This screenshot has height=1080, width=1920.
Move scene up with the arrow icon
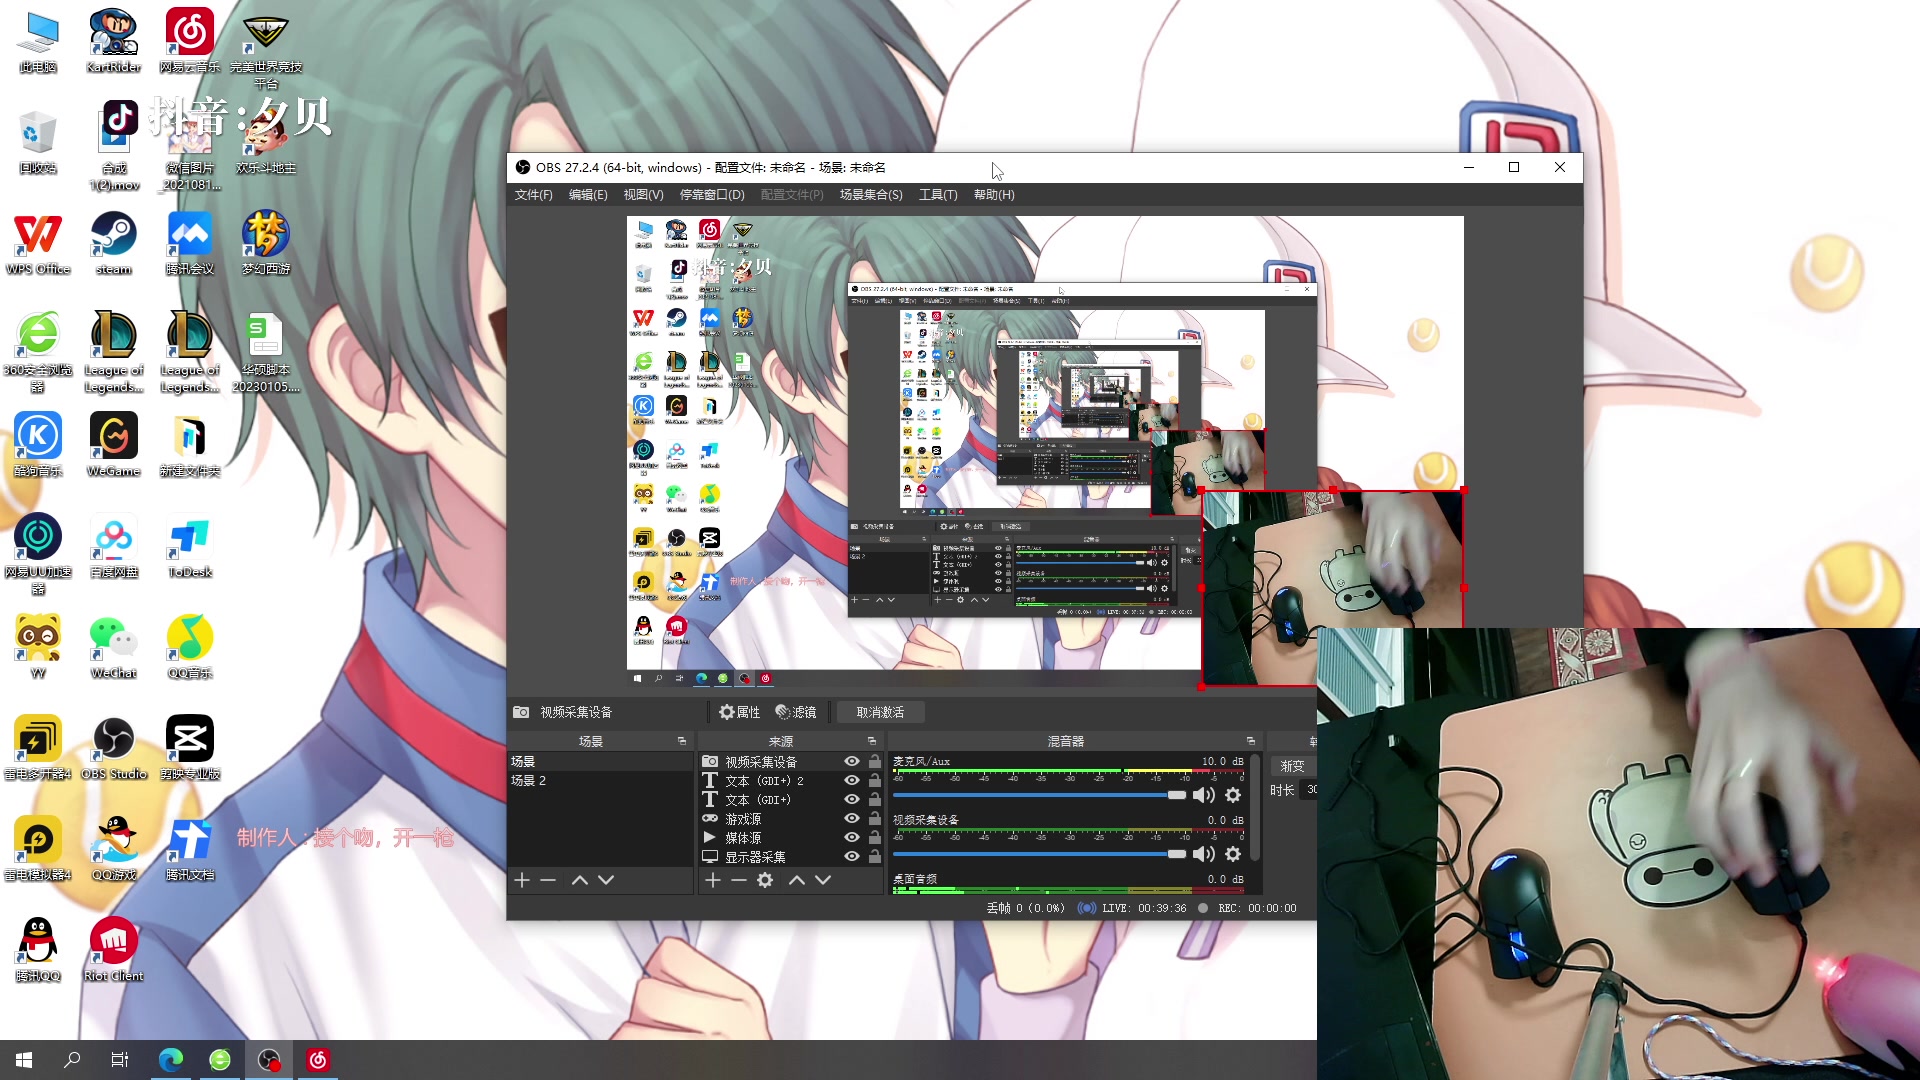[x=580, y=880]
